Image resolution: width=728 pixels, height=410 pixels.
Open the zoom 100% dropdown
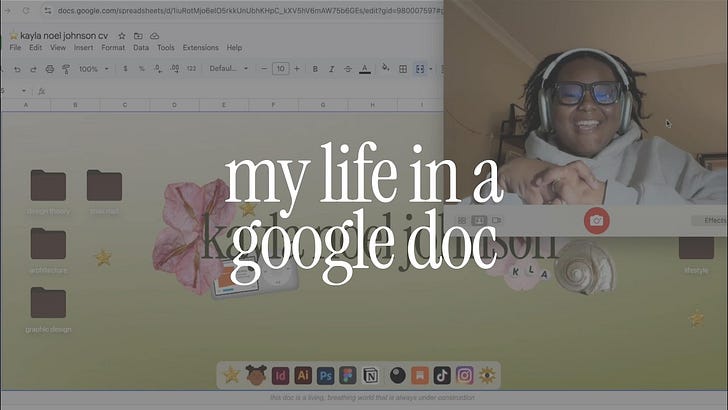(93, 69)
